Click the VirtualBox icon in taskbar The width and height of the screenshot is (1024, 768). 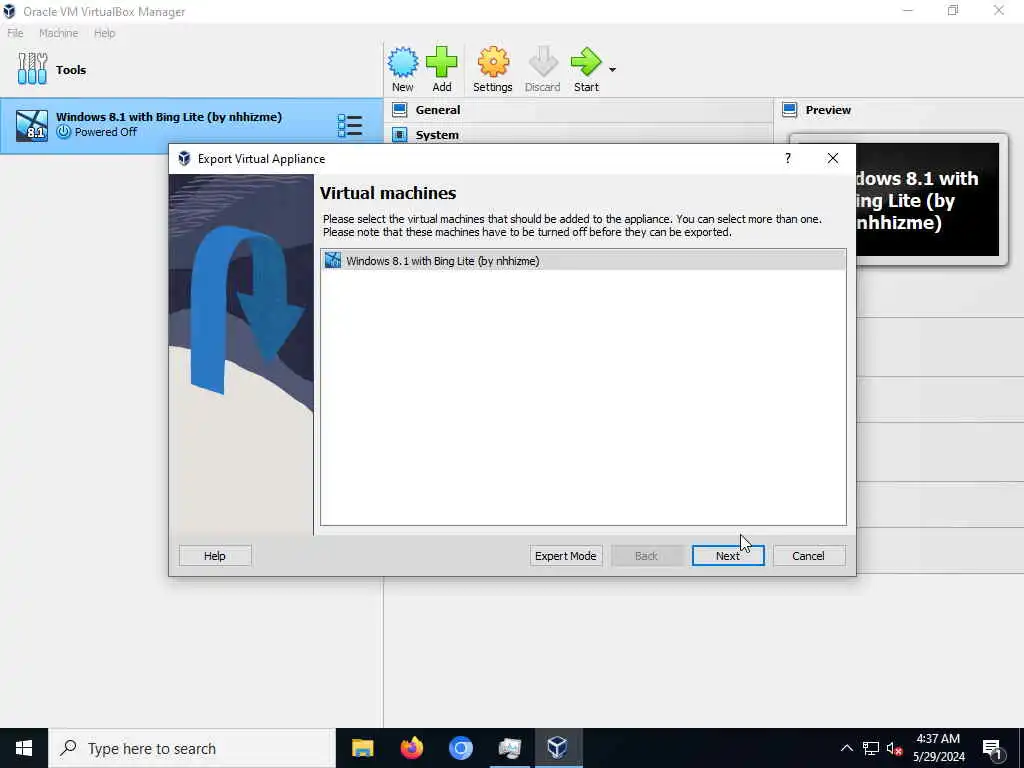(558, 748)
